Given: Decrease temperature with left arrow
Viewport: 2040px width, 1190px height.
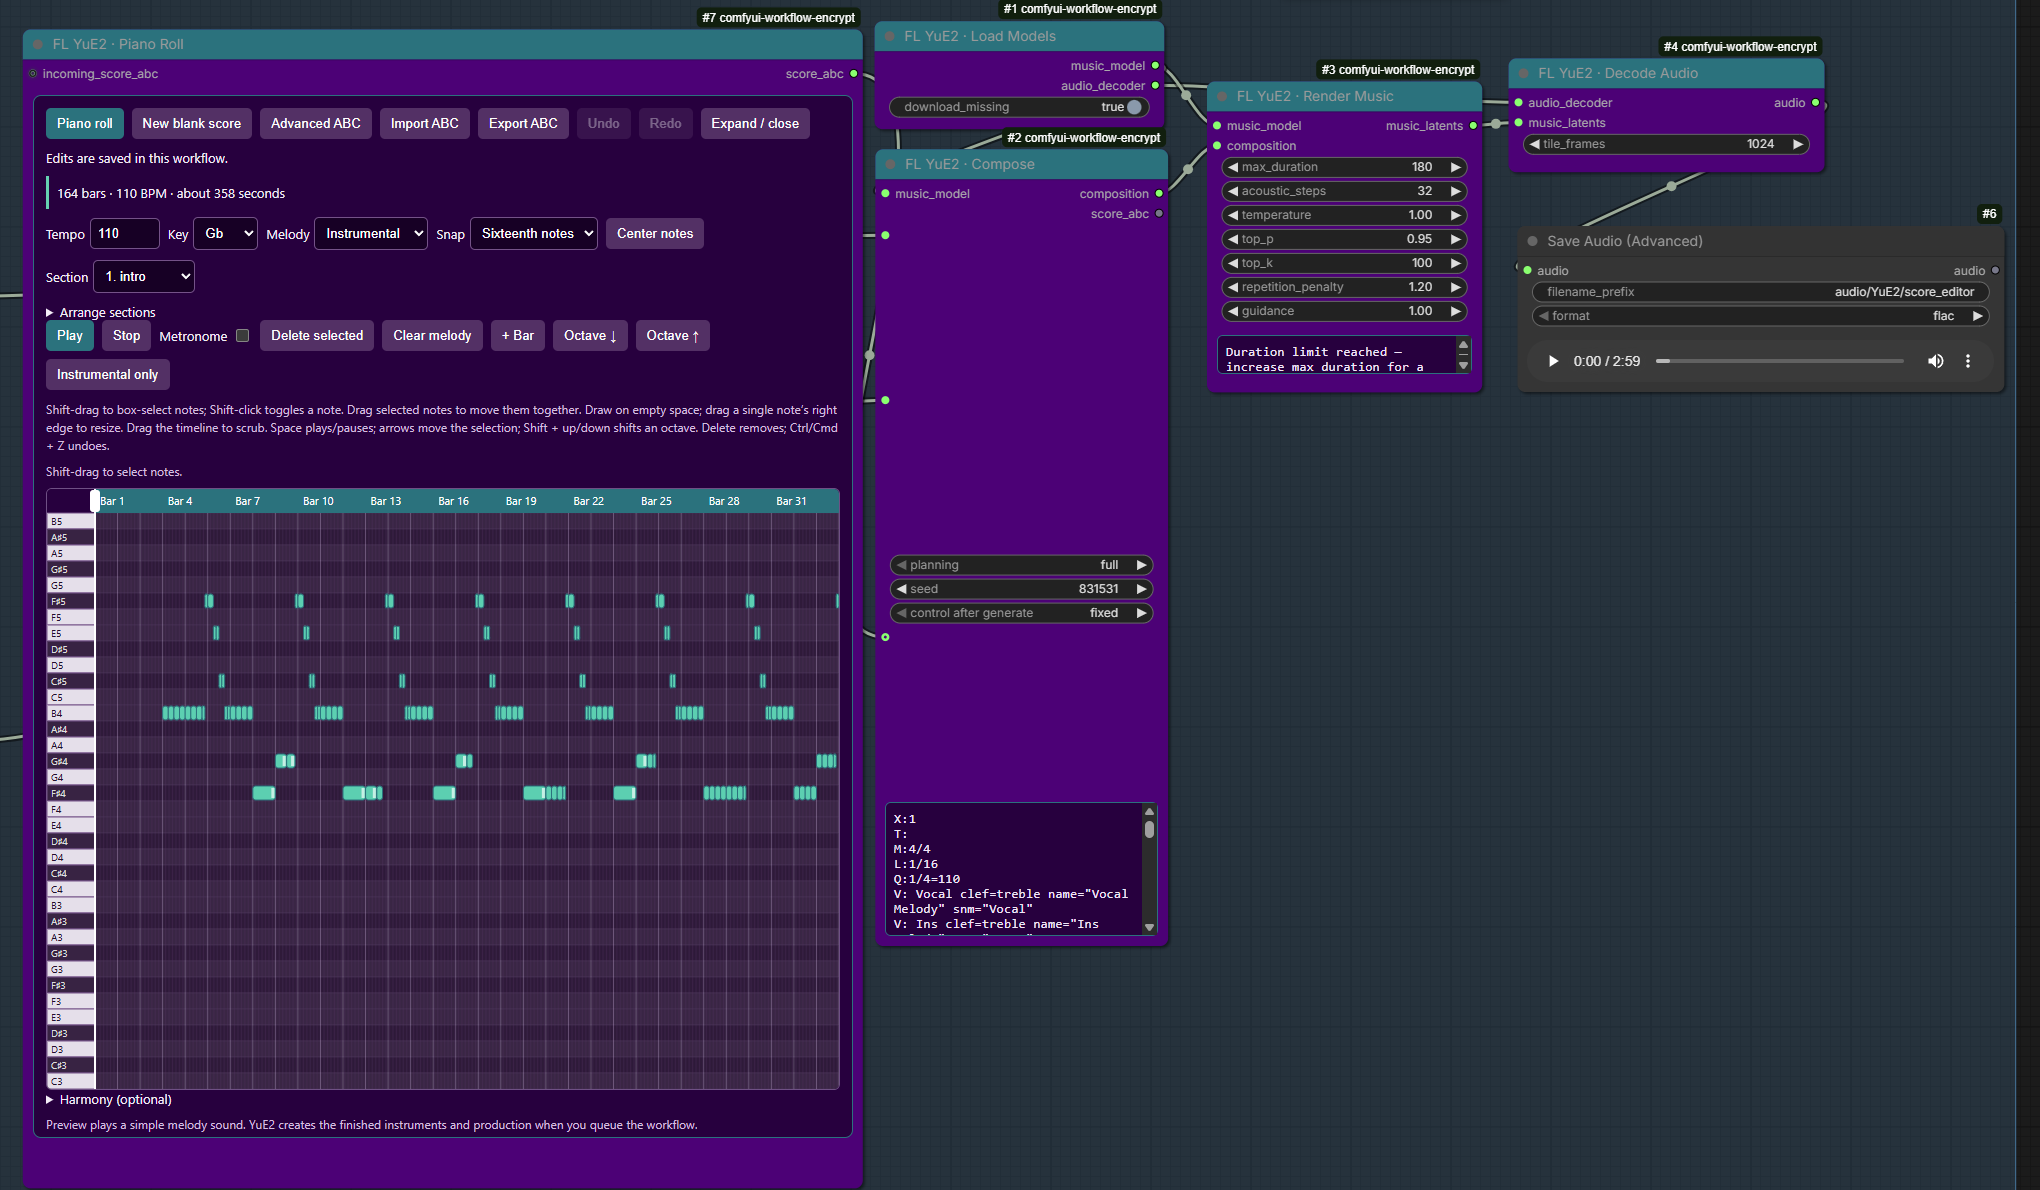Looking at the screenshot, I should pyautogui.click(x=1233, y=215).
